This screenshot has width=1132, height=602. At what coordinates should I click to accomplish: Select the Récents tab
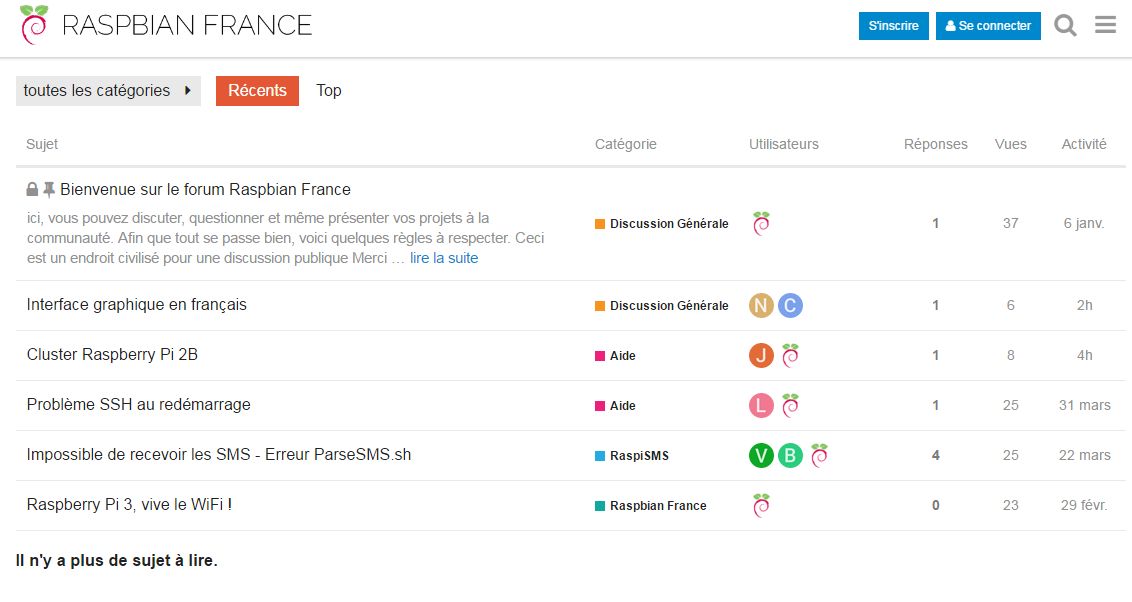pyautogui.click(x=257, y=91)
